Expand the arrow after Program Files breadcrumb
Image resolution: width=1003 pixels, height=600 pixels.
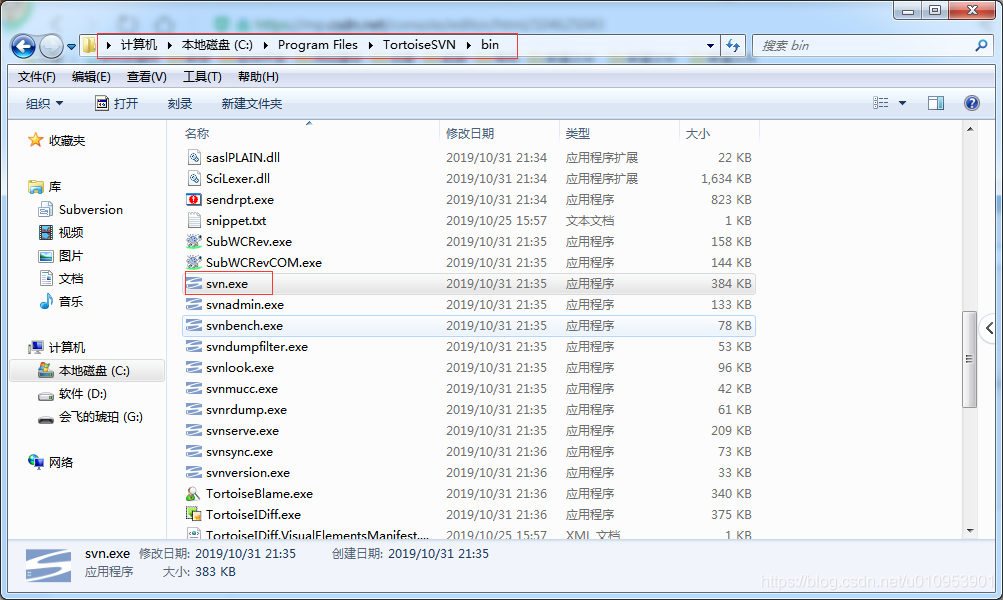pos(371,45)
